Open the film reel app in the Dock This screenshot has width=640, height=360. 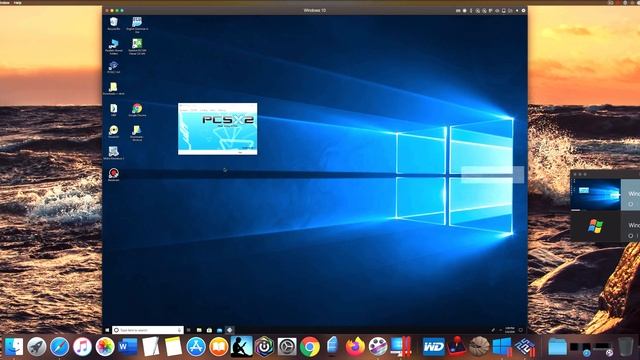(x=378, y=347)
